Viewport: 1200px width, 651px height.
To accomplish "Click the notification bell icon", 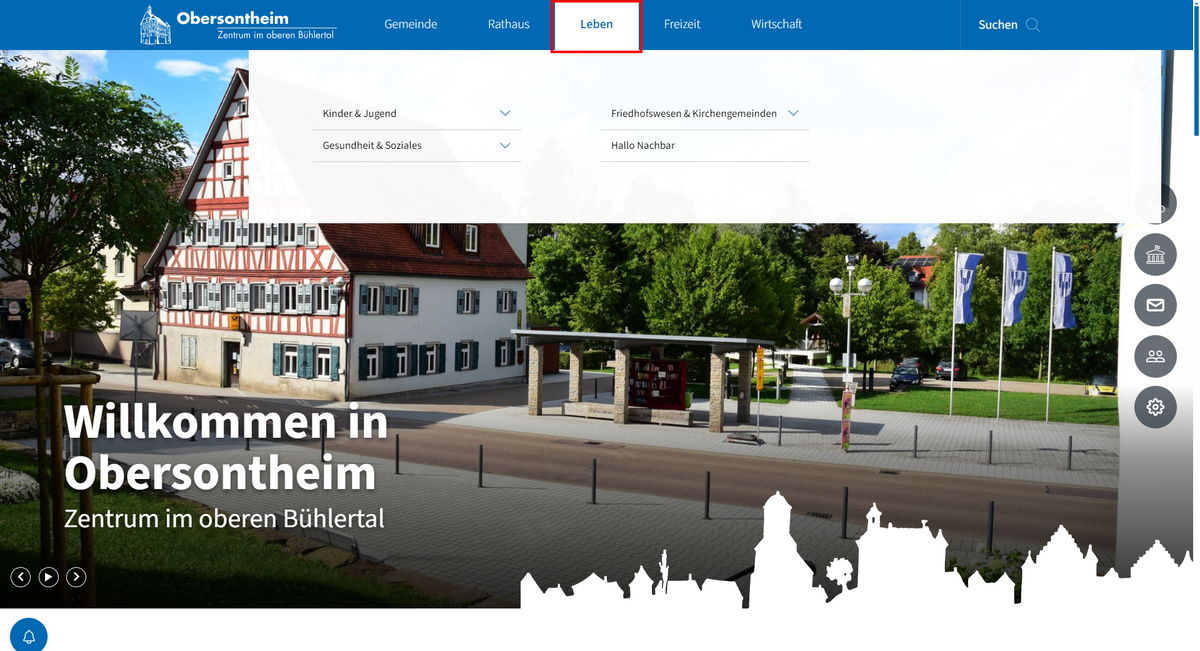I will [29, 636].
